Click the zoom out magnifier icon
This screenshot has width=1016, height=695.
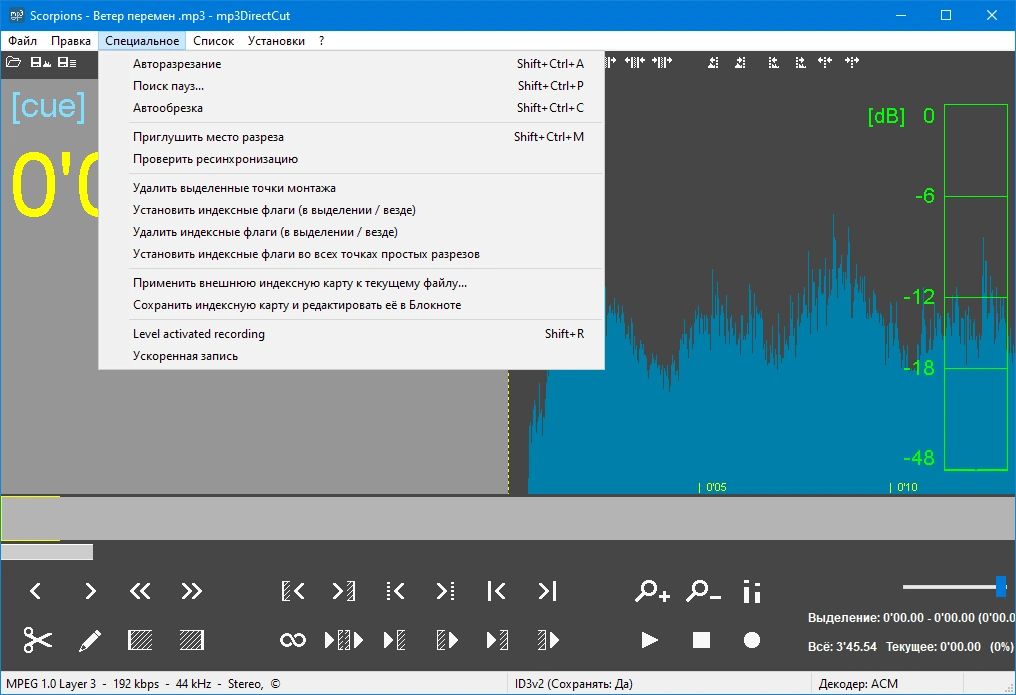[703, 591]
